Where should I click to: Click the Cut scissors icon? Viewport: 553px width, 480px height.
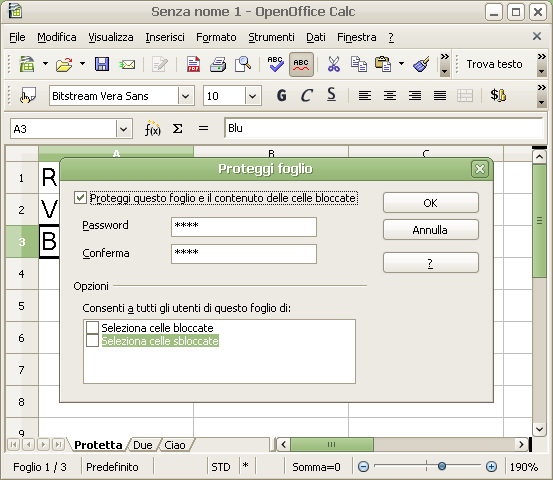tap(334, 64)
